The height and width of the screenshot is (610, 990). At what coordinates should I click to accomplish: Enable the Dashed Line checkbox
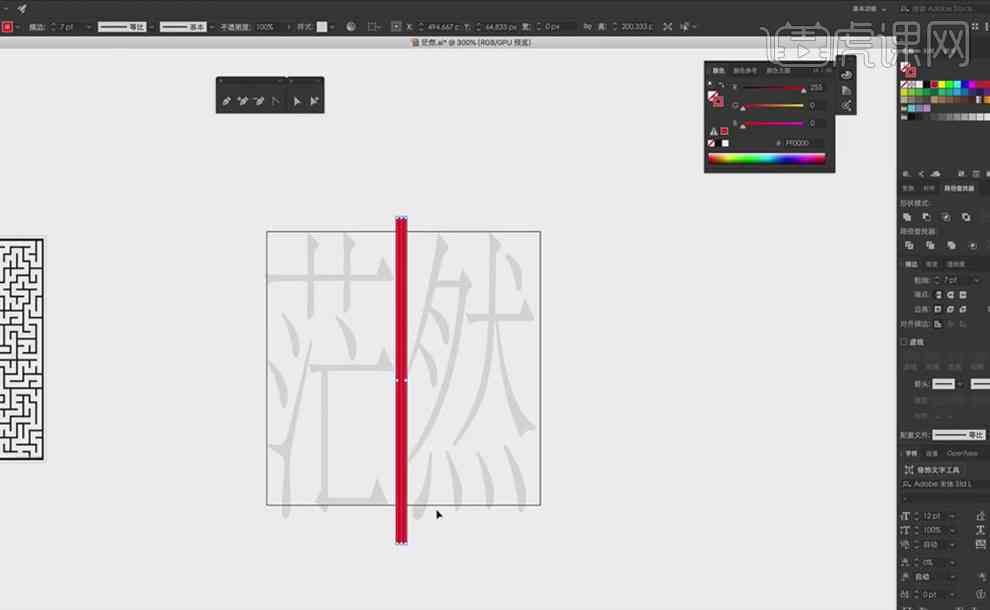coord(904,342)
